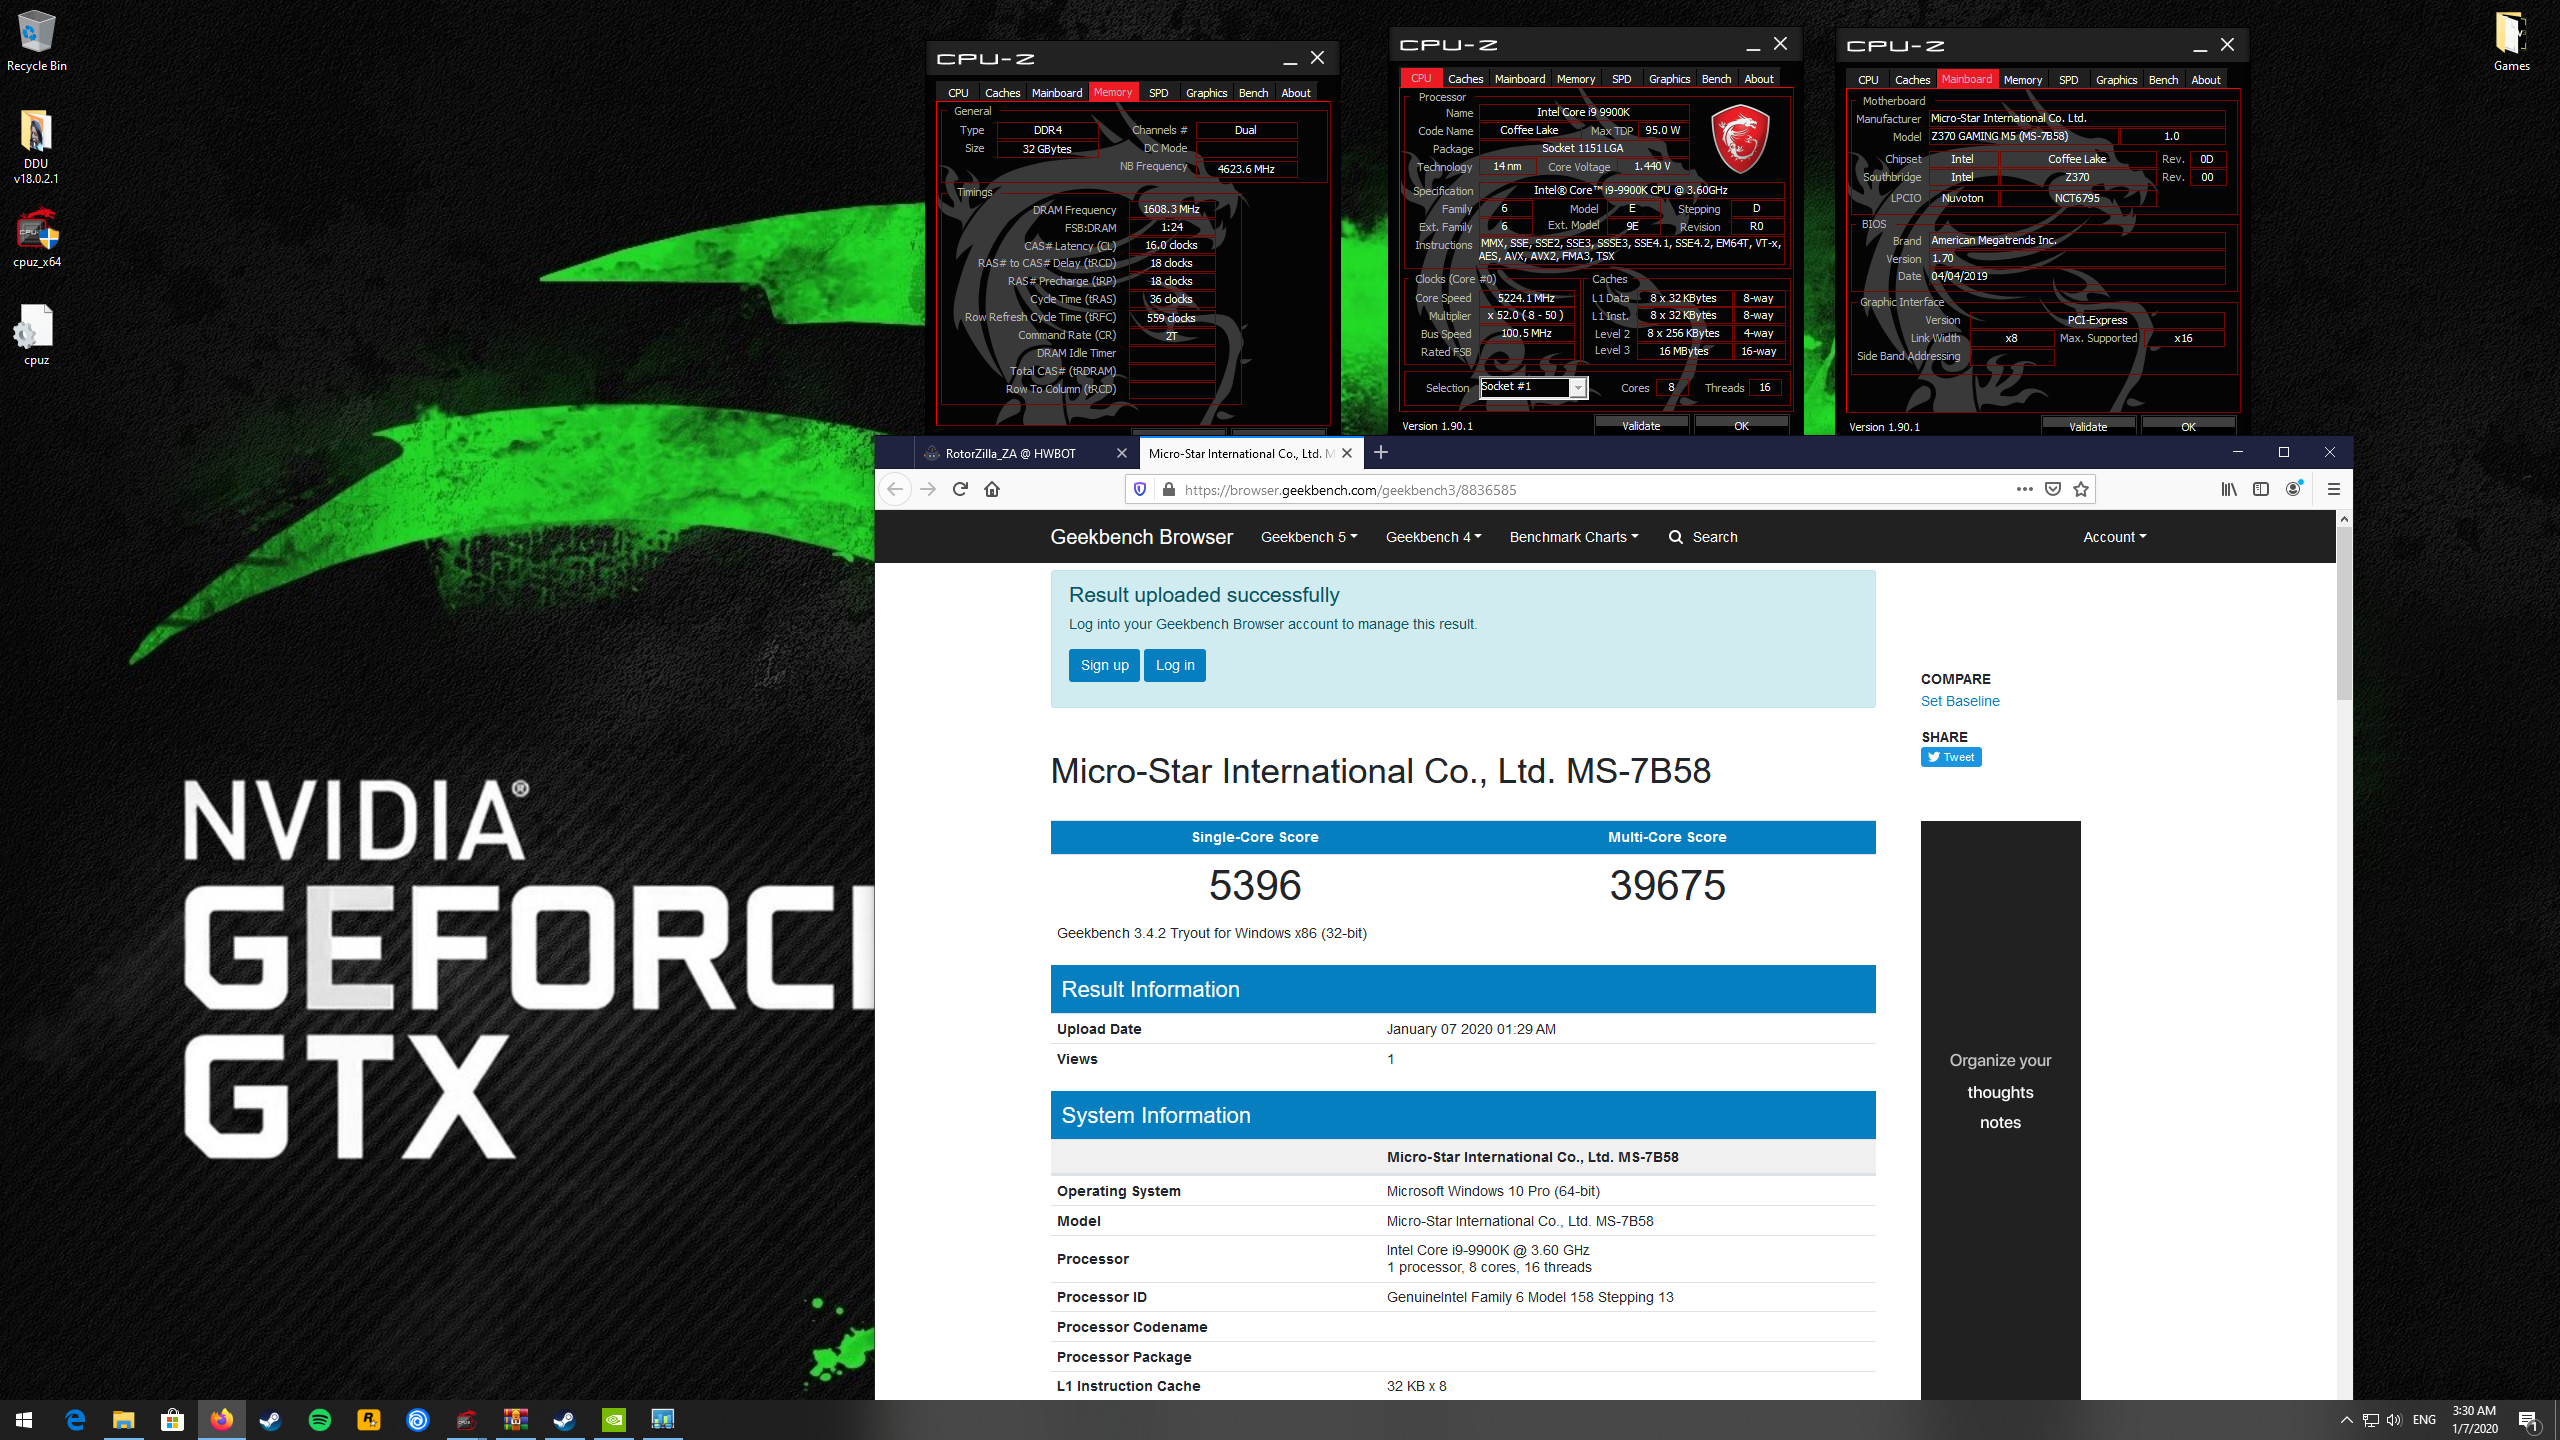
Task: Click Set Baseline link
Action: 1960,701
